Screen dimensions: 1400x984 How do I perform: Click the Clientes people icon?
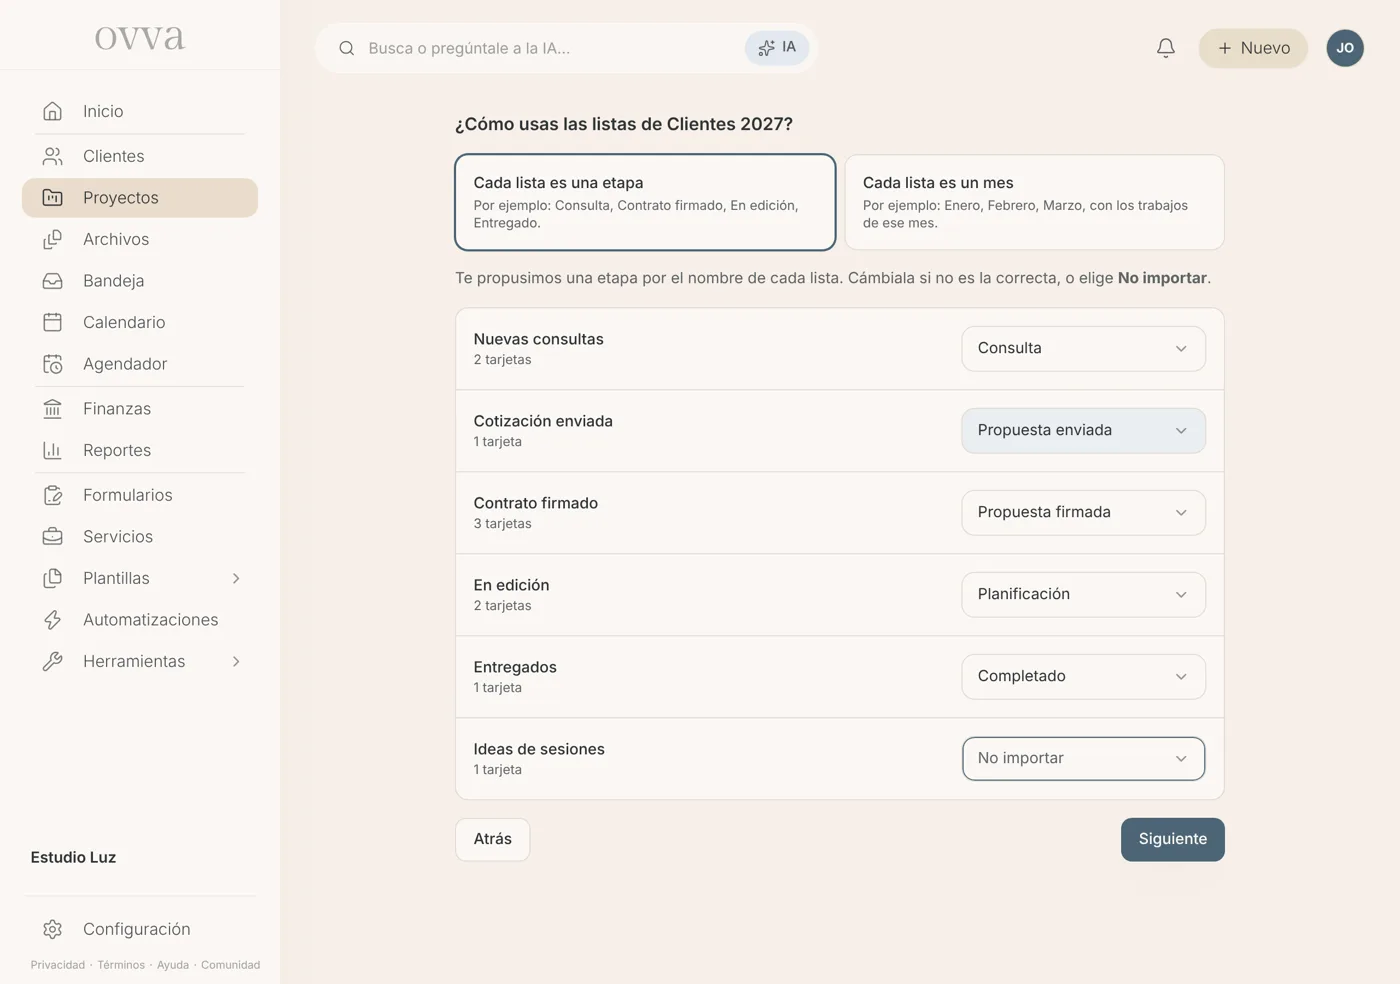(53, 156)
